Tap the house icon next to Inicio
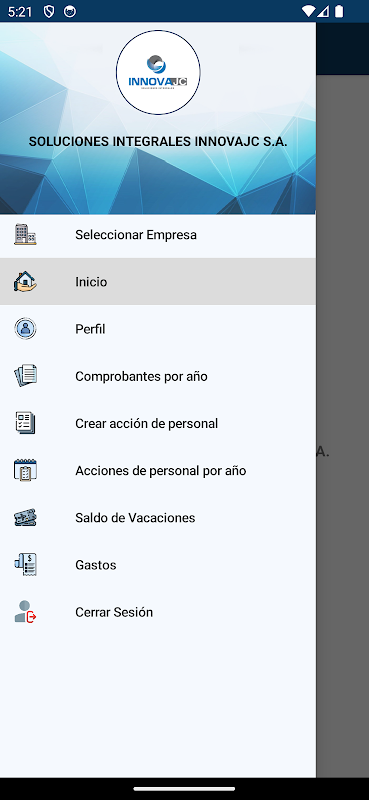Screen dimensions: 369x800 [x=25, y=282]
